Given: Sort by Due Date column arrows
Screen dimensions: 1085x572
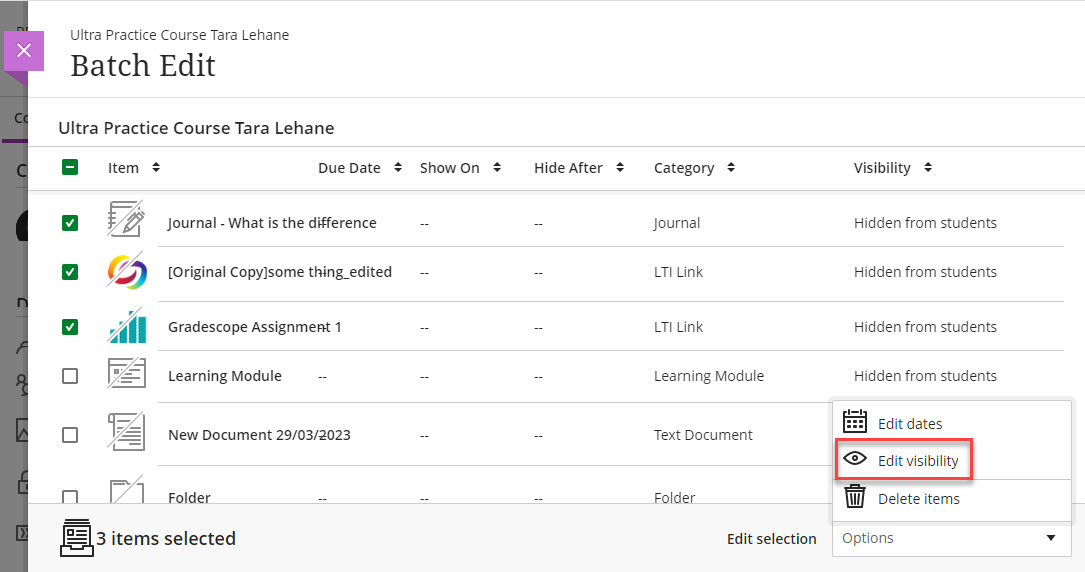Looking at the screenshot, I should tap(398, 167).
